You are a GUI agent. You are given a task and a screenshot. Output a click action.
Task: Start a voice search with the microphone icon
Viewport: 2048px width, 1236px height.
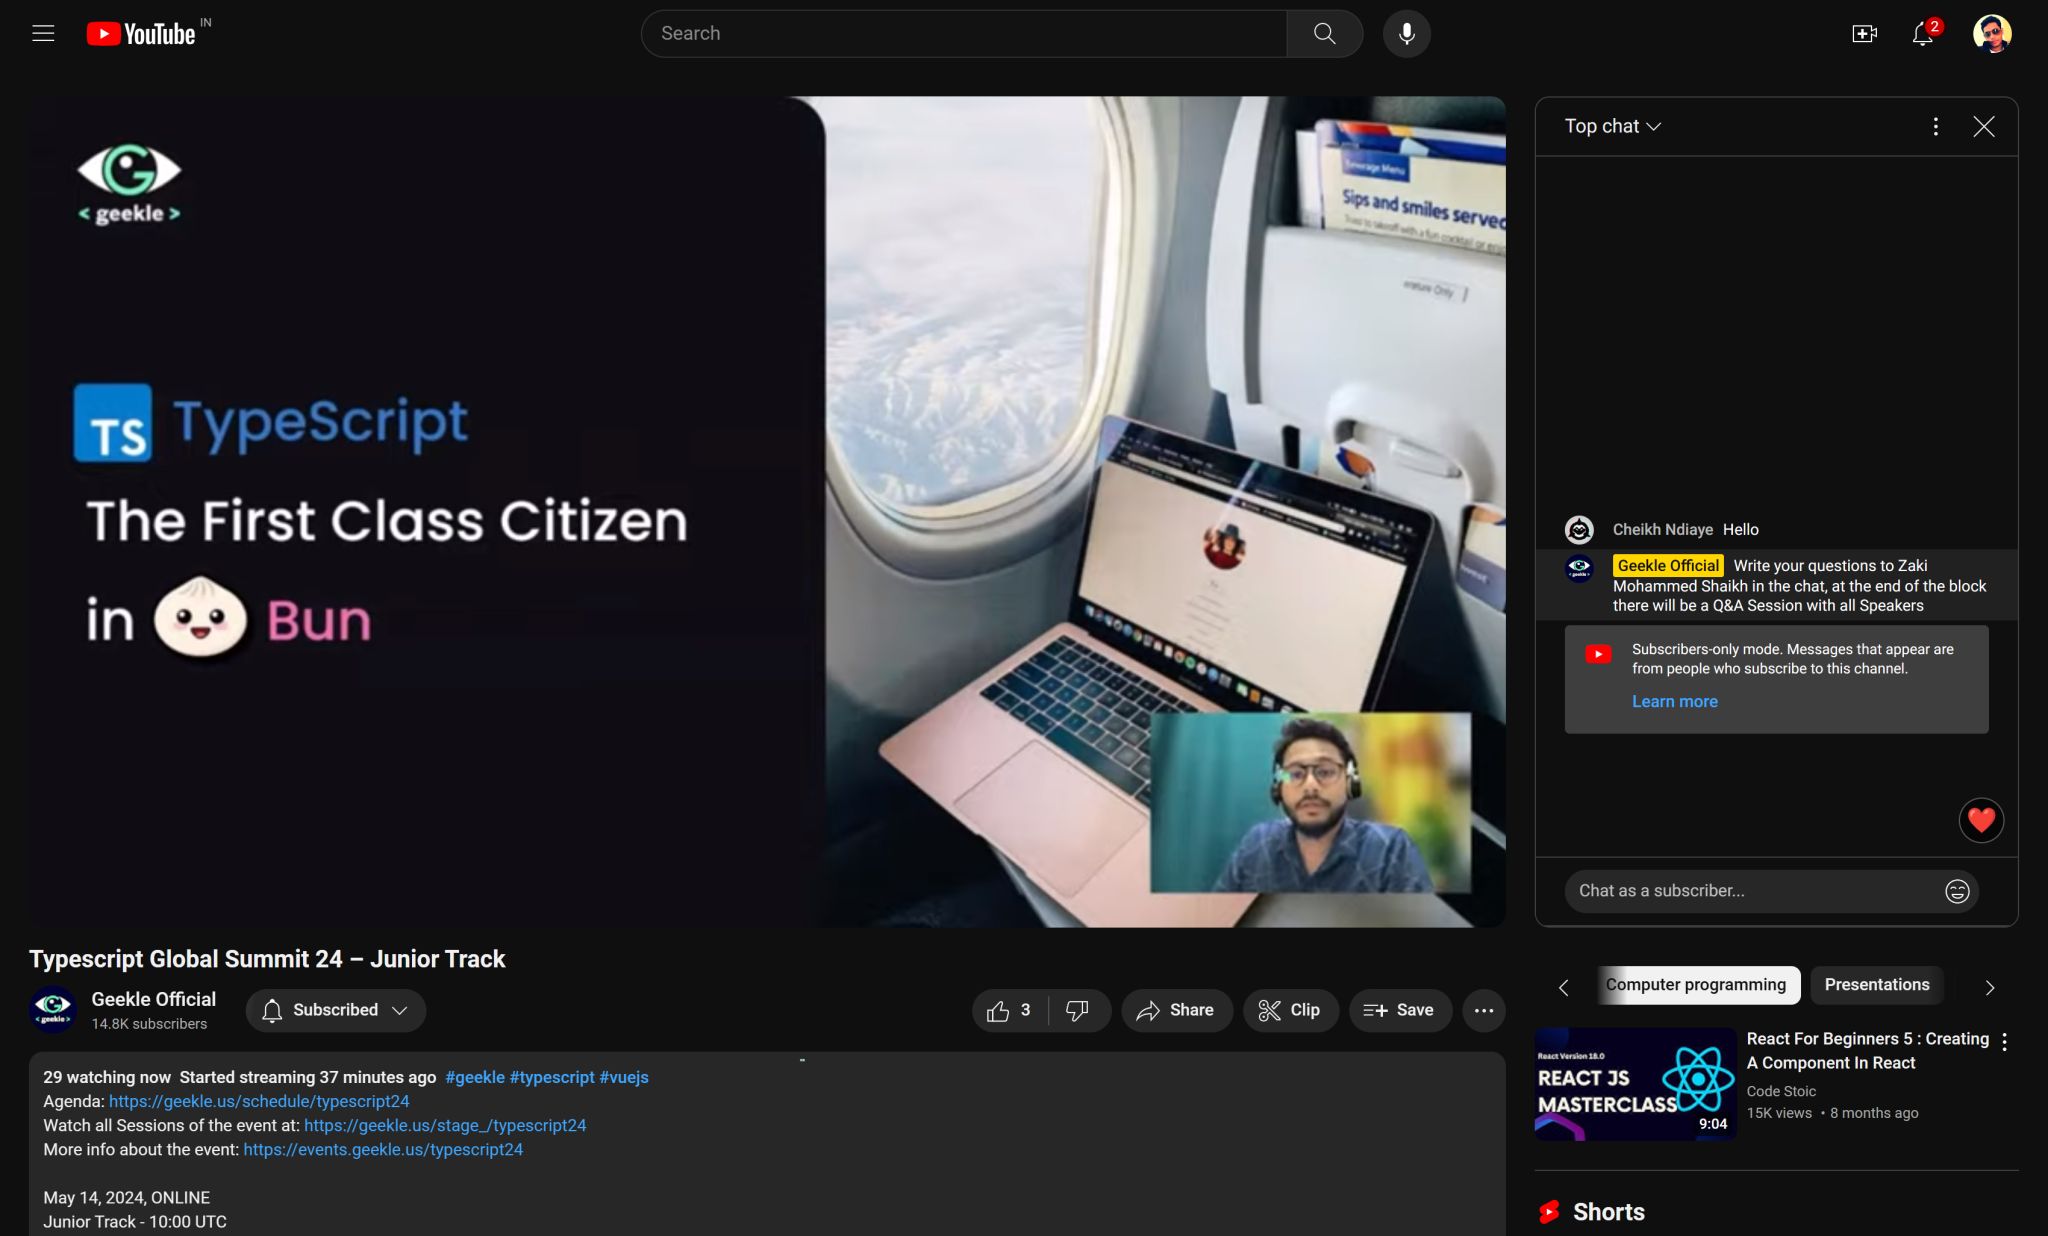click(x=1406, y=33)
